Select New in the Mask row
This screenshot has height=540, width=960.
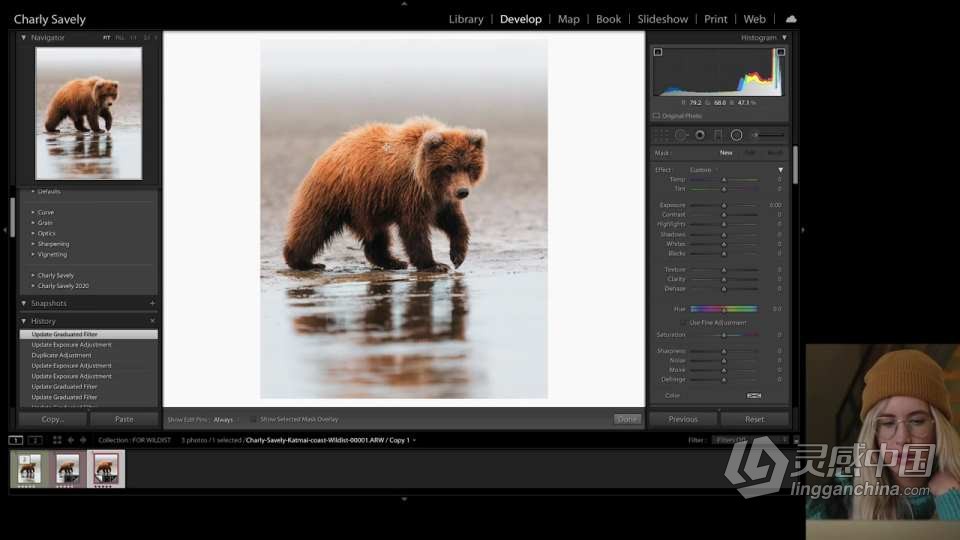click(x=726, y=152)
